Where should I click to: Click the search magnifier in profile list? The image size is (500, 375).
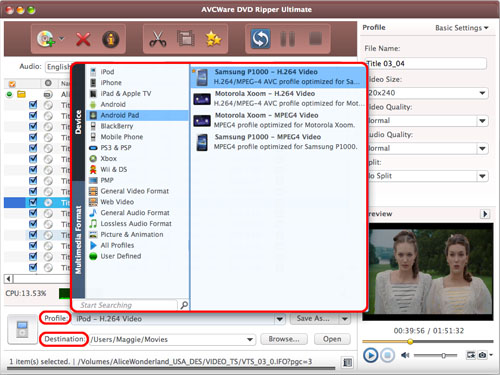(184, 305)
